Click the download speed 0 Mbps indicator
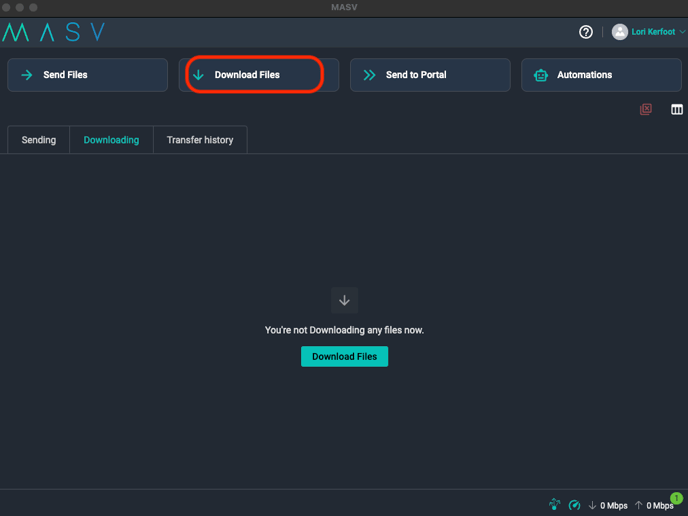 (608, 505)
